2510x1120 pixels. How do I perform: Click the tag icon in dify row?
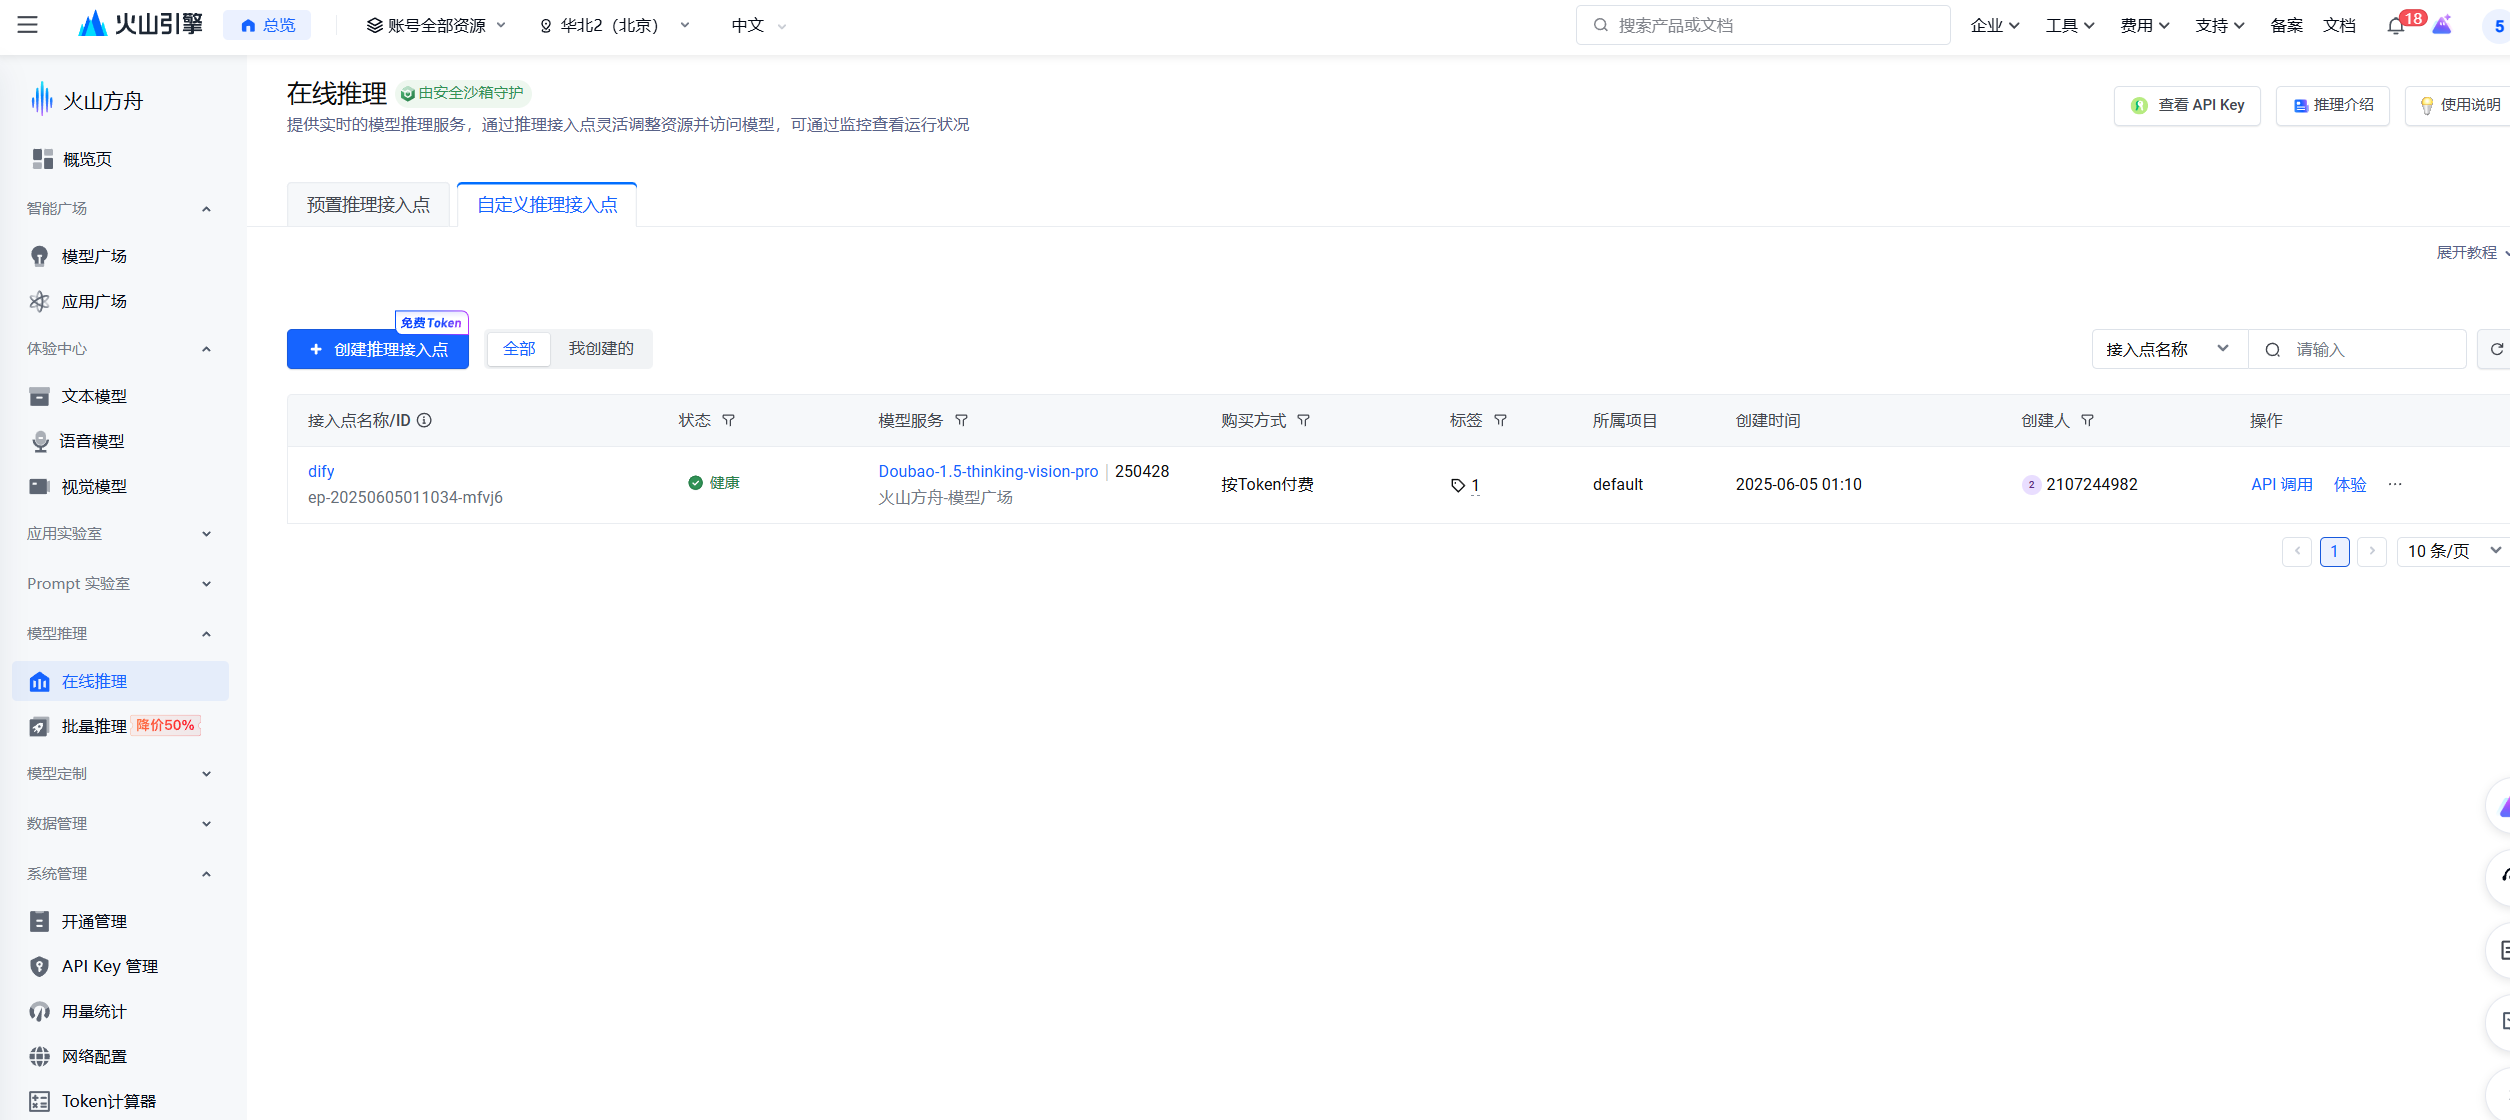click(x=1458, y=486)
